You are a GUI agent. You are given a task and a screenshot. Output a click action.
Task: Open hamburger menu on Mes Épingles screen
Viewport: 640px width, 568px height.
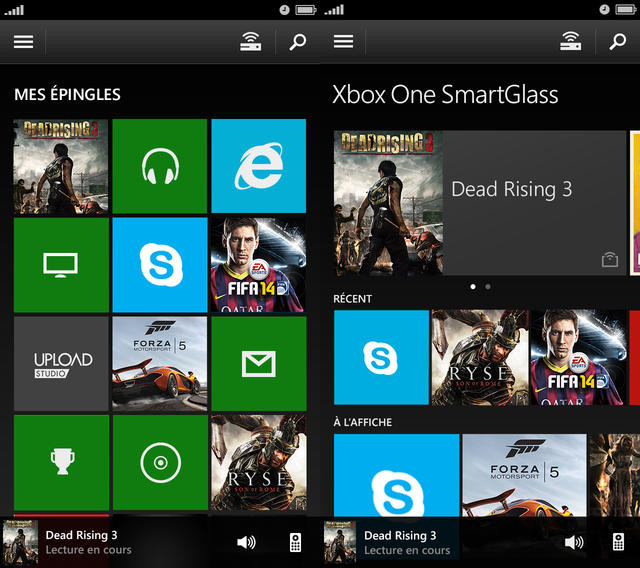23,42
